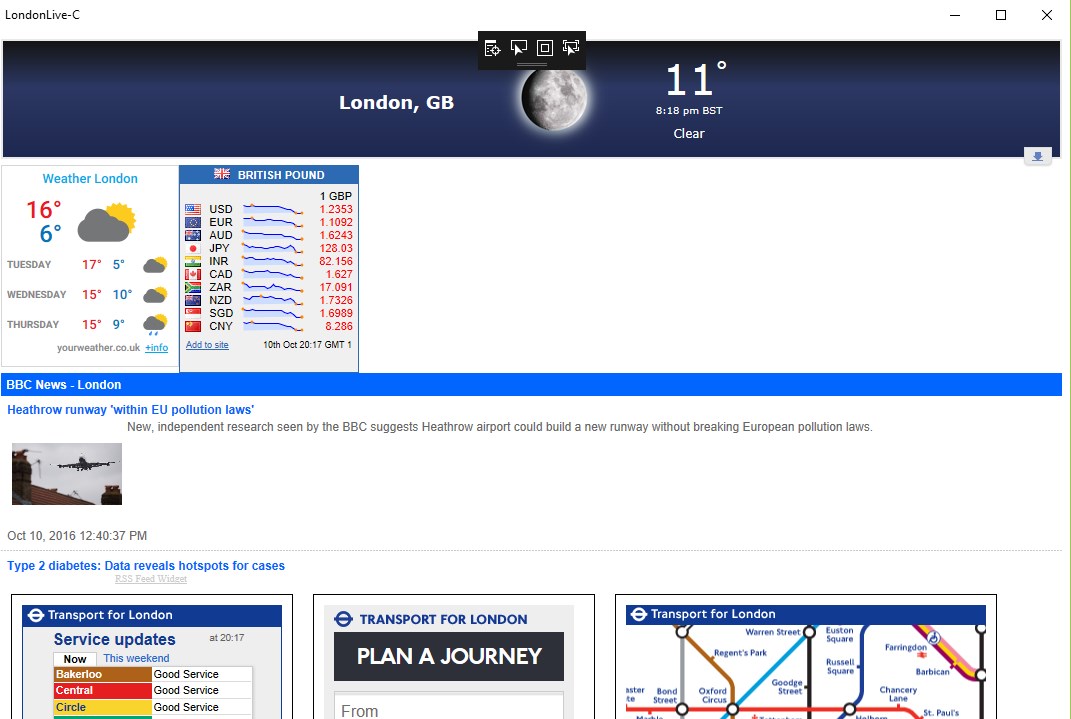Select the Bakerloo line row
The height and width of the screenshot is (719, 1071).
[153, 674]
